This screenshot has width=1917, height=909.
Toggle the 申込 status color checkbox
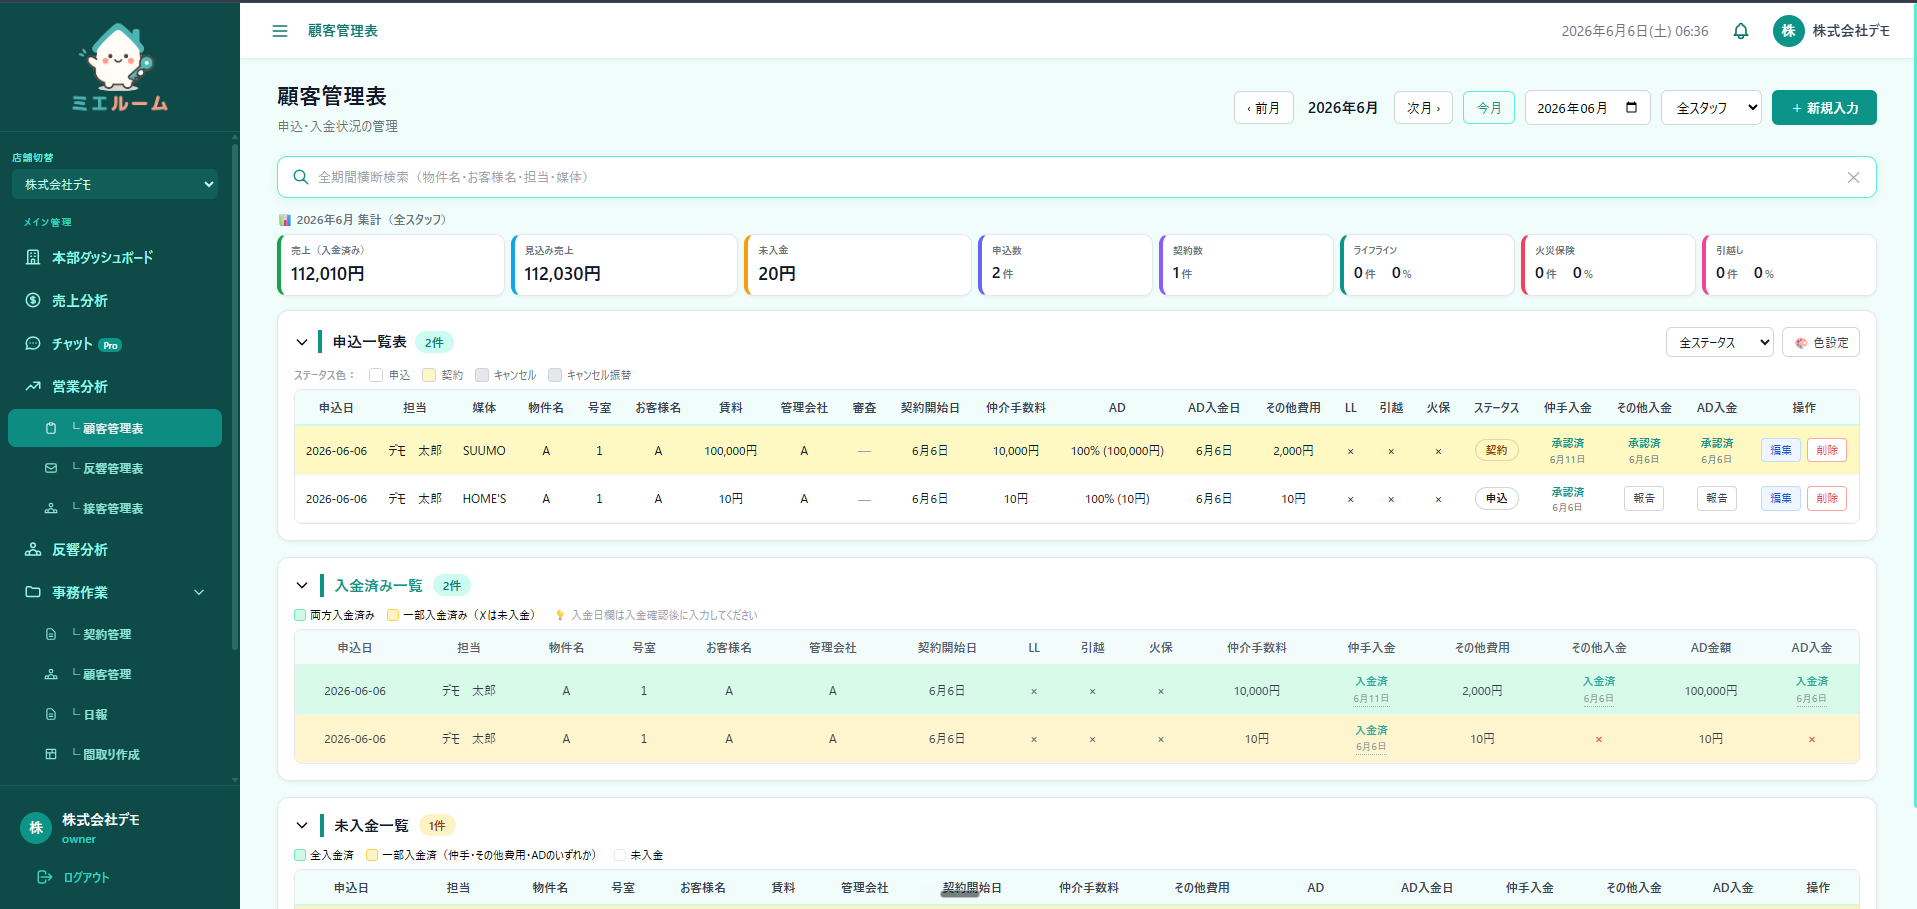tap(376, 375)
